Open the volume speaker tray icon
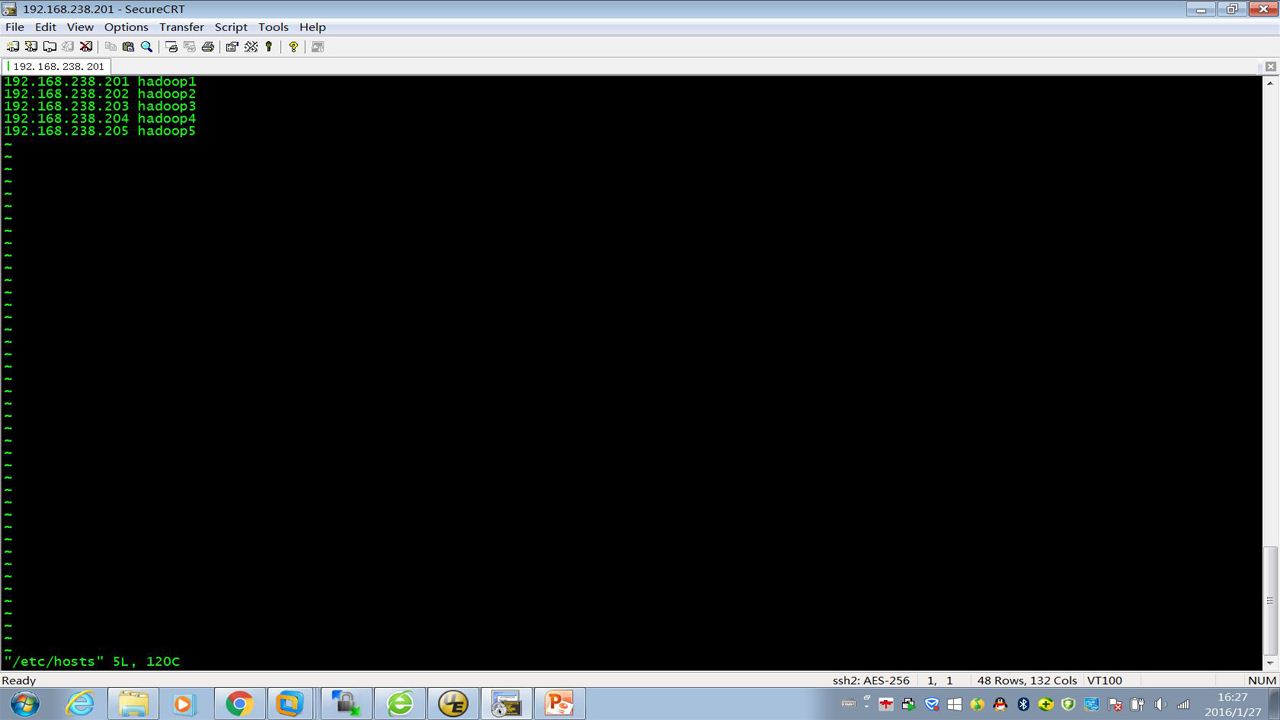1280x720 pixels. point(1160,704)
